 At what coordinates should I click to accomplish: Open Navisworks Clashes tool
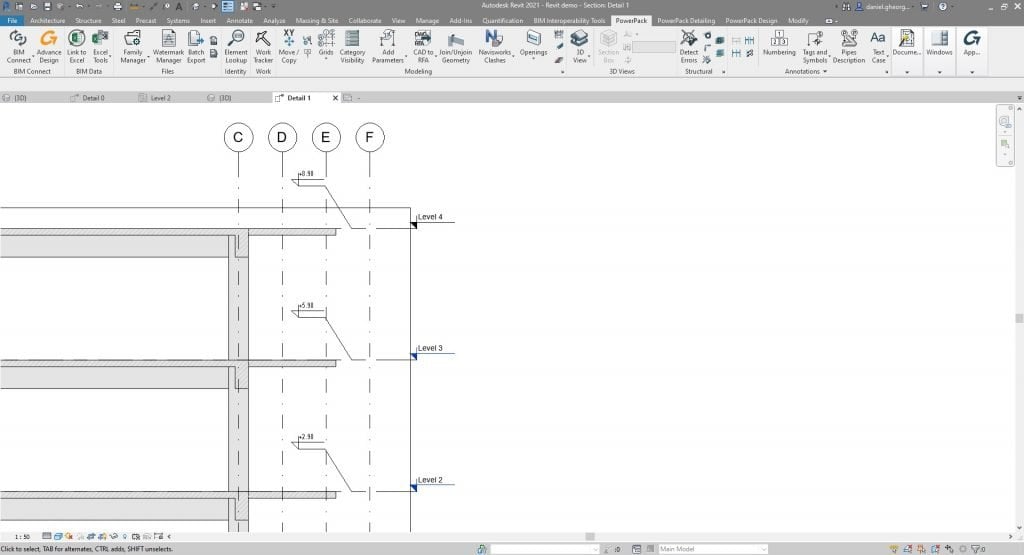[x=494, y=46]
